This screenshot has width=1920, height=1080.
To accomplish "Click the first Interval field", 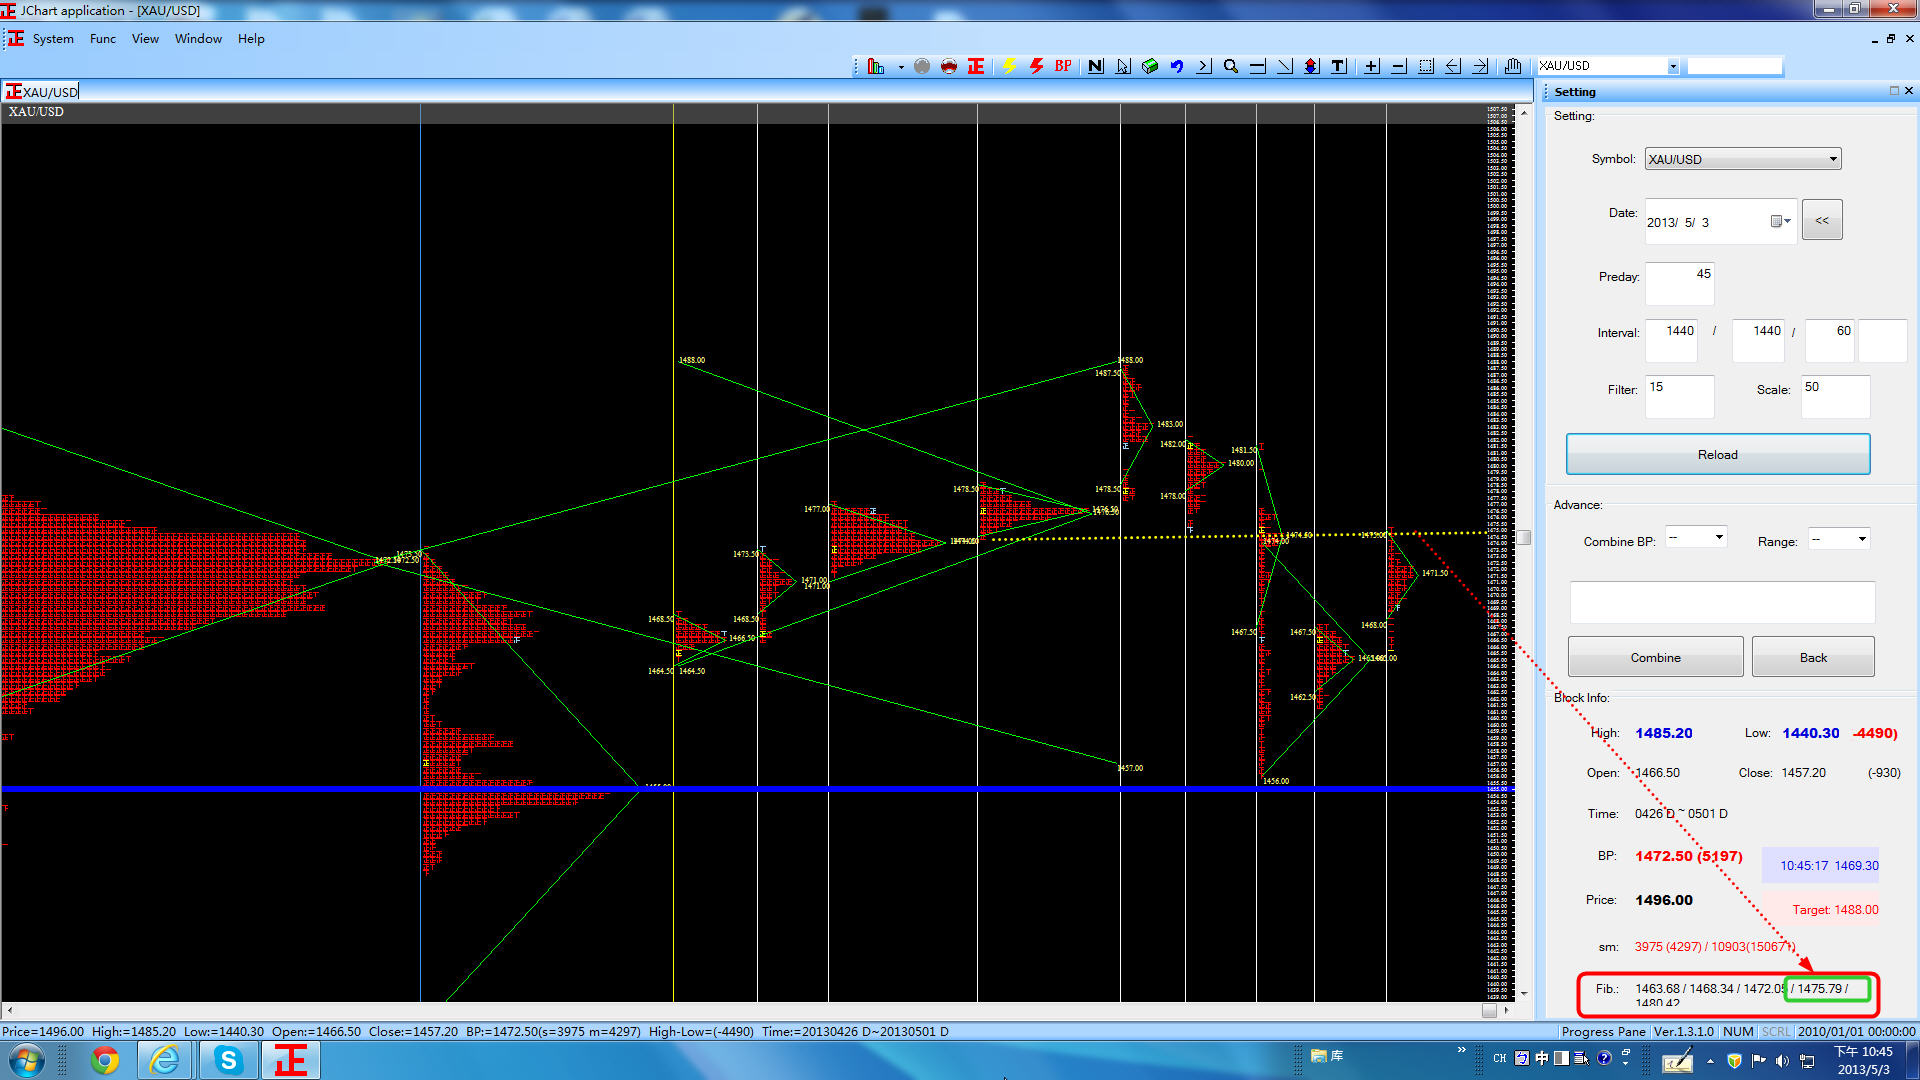I will click(x=1672, y=340).
